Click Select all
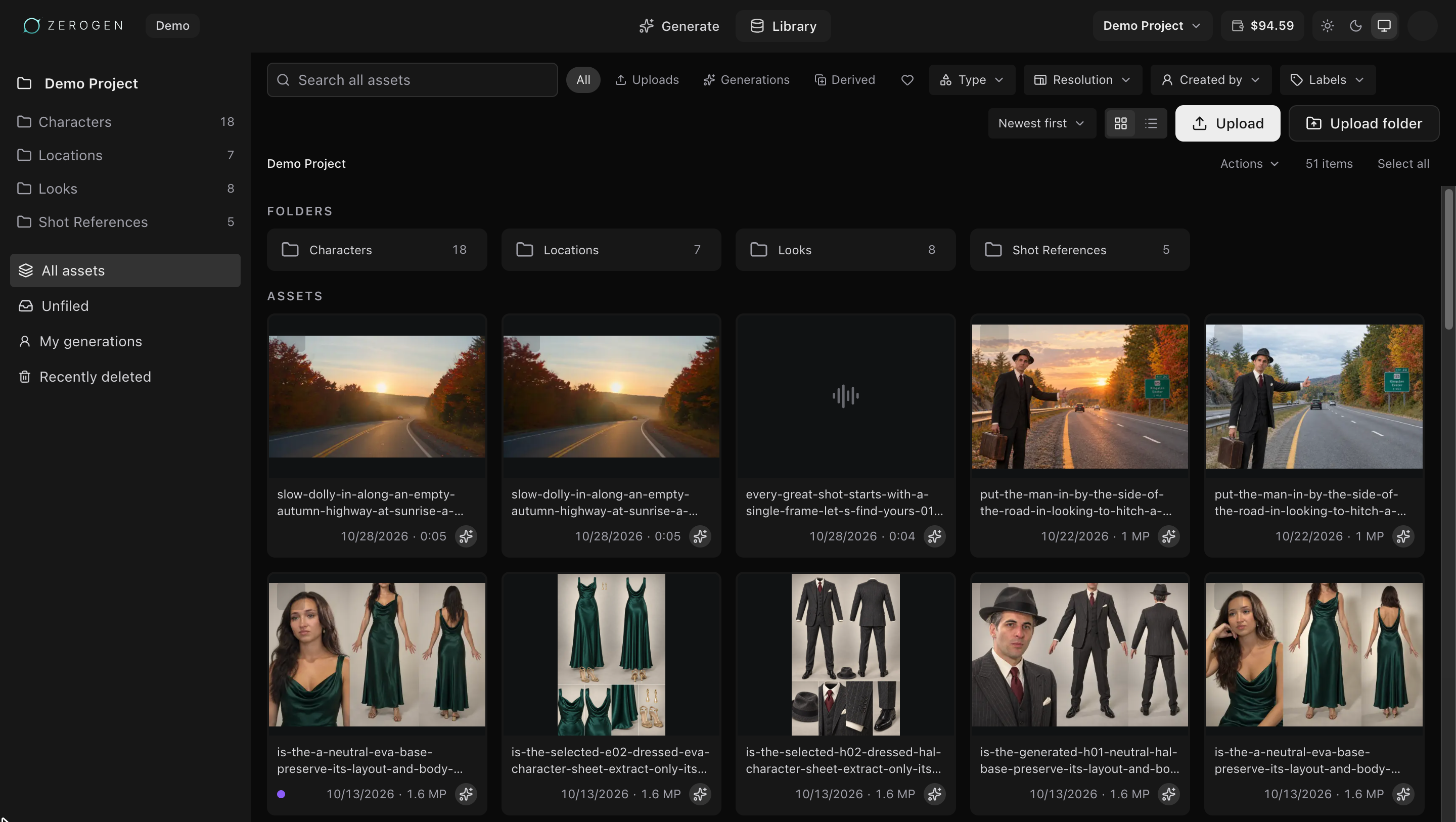Screen dimensions: 1456x822 pyautogui.click(x=1403, y=164)
